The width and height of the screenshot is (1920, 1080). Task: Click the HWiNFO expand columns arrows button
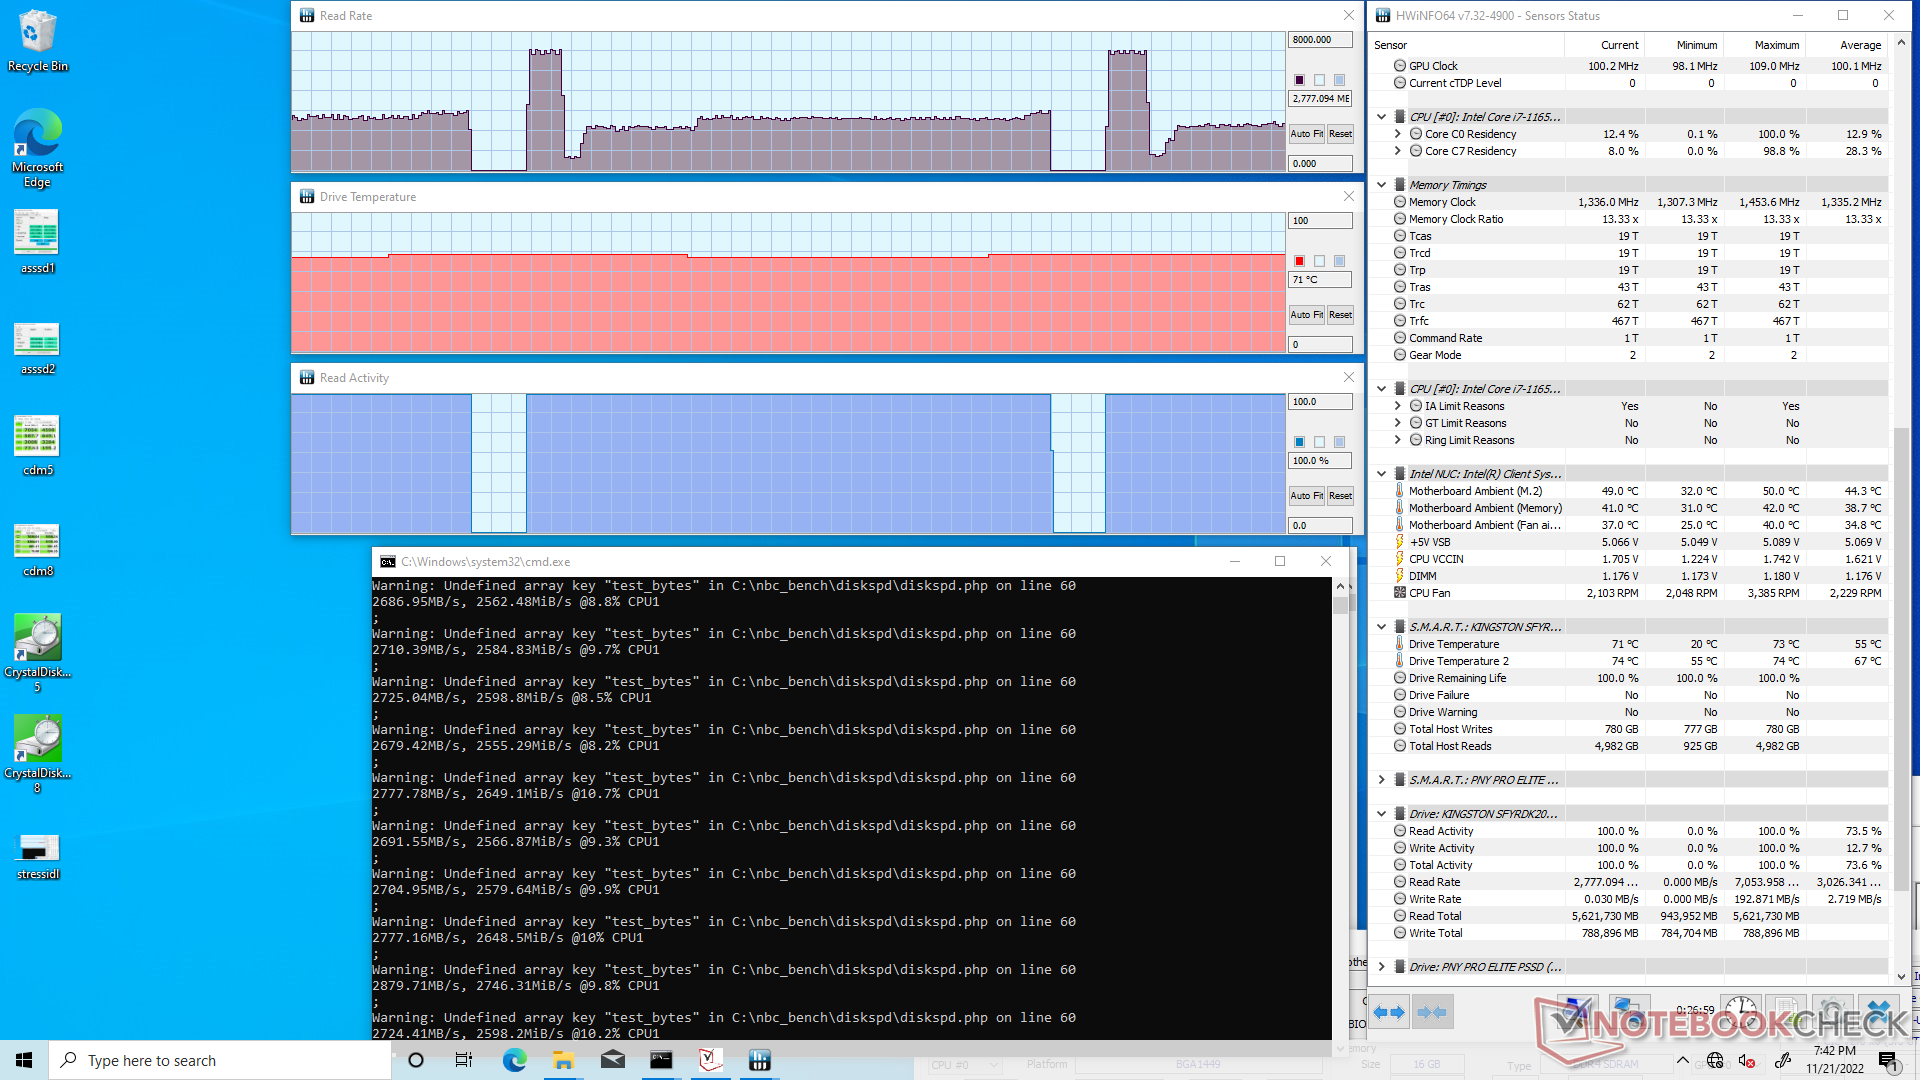1389,1012
